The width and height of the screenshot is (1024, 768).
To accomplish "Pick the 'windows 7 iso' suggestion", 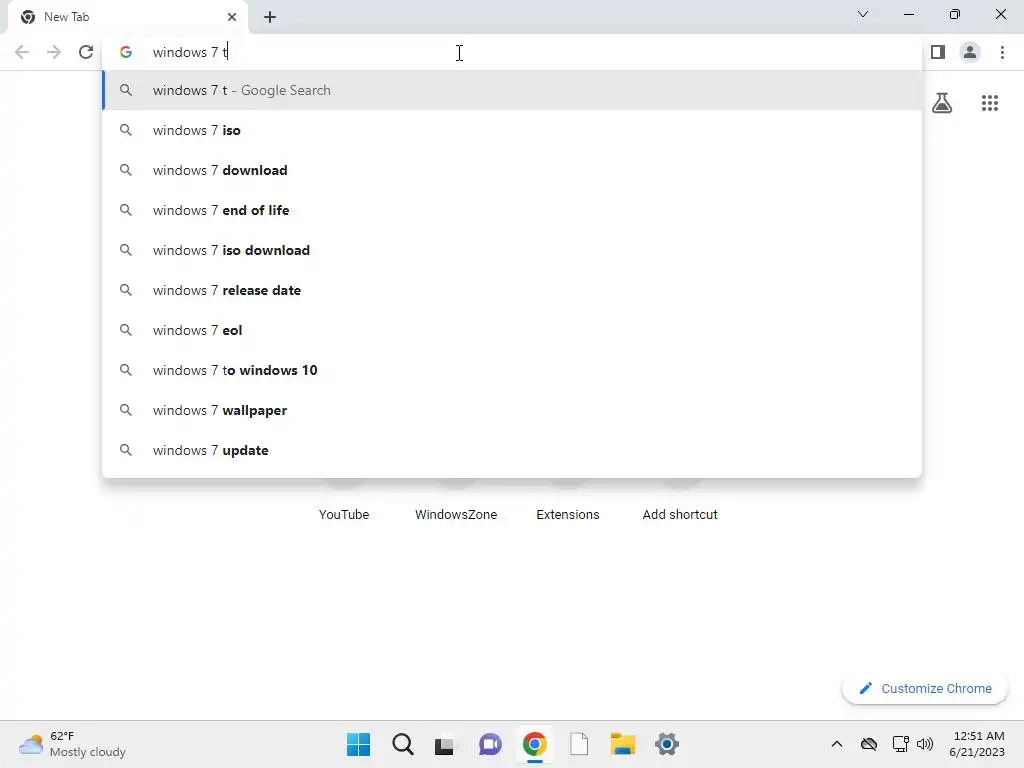I will point(512,130).
